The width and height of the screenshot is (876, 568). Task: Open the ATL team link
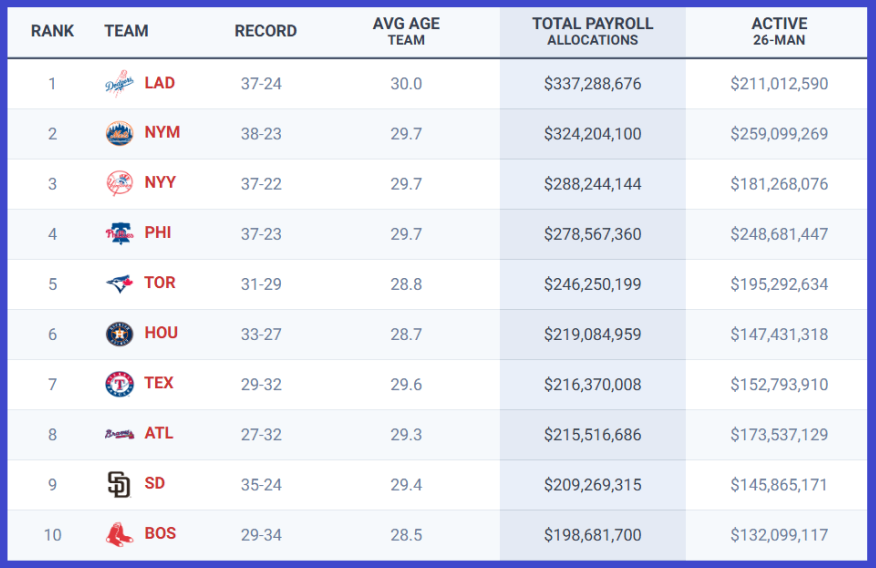[x=159, y=433]
